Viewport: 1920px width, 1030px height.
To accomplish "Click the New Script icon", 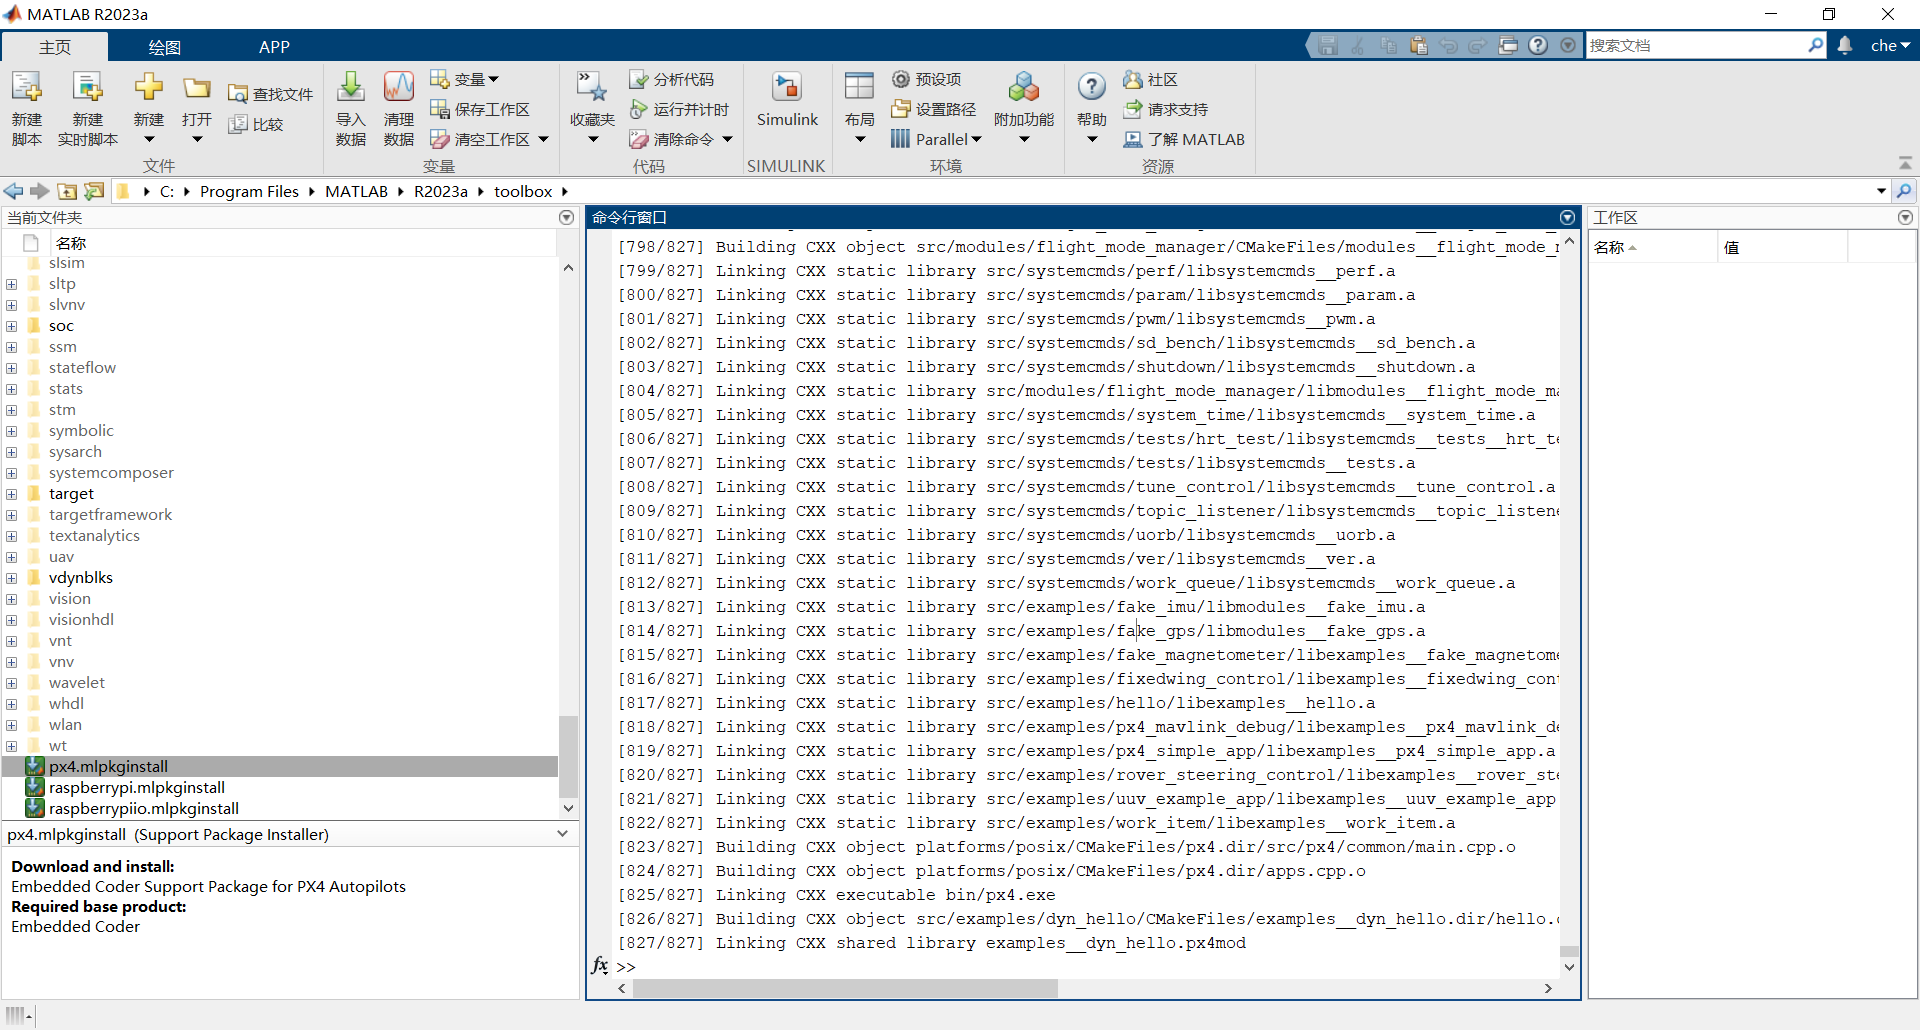I will coord(27,89).
